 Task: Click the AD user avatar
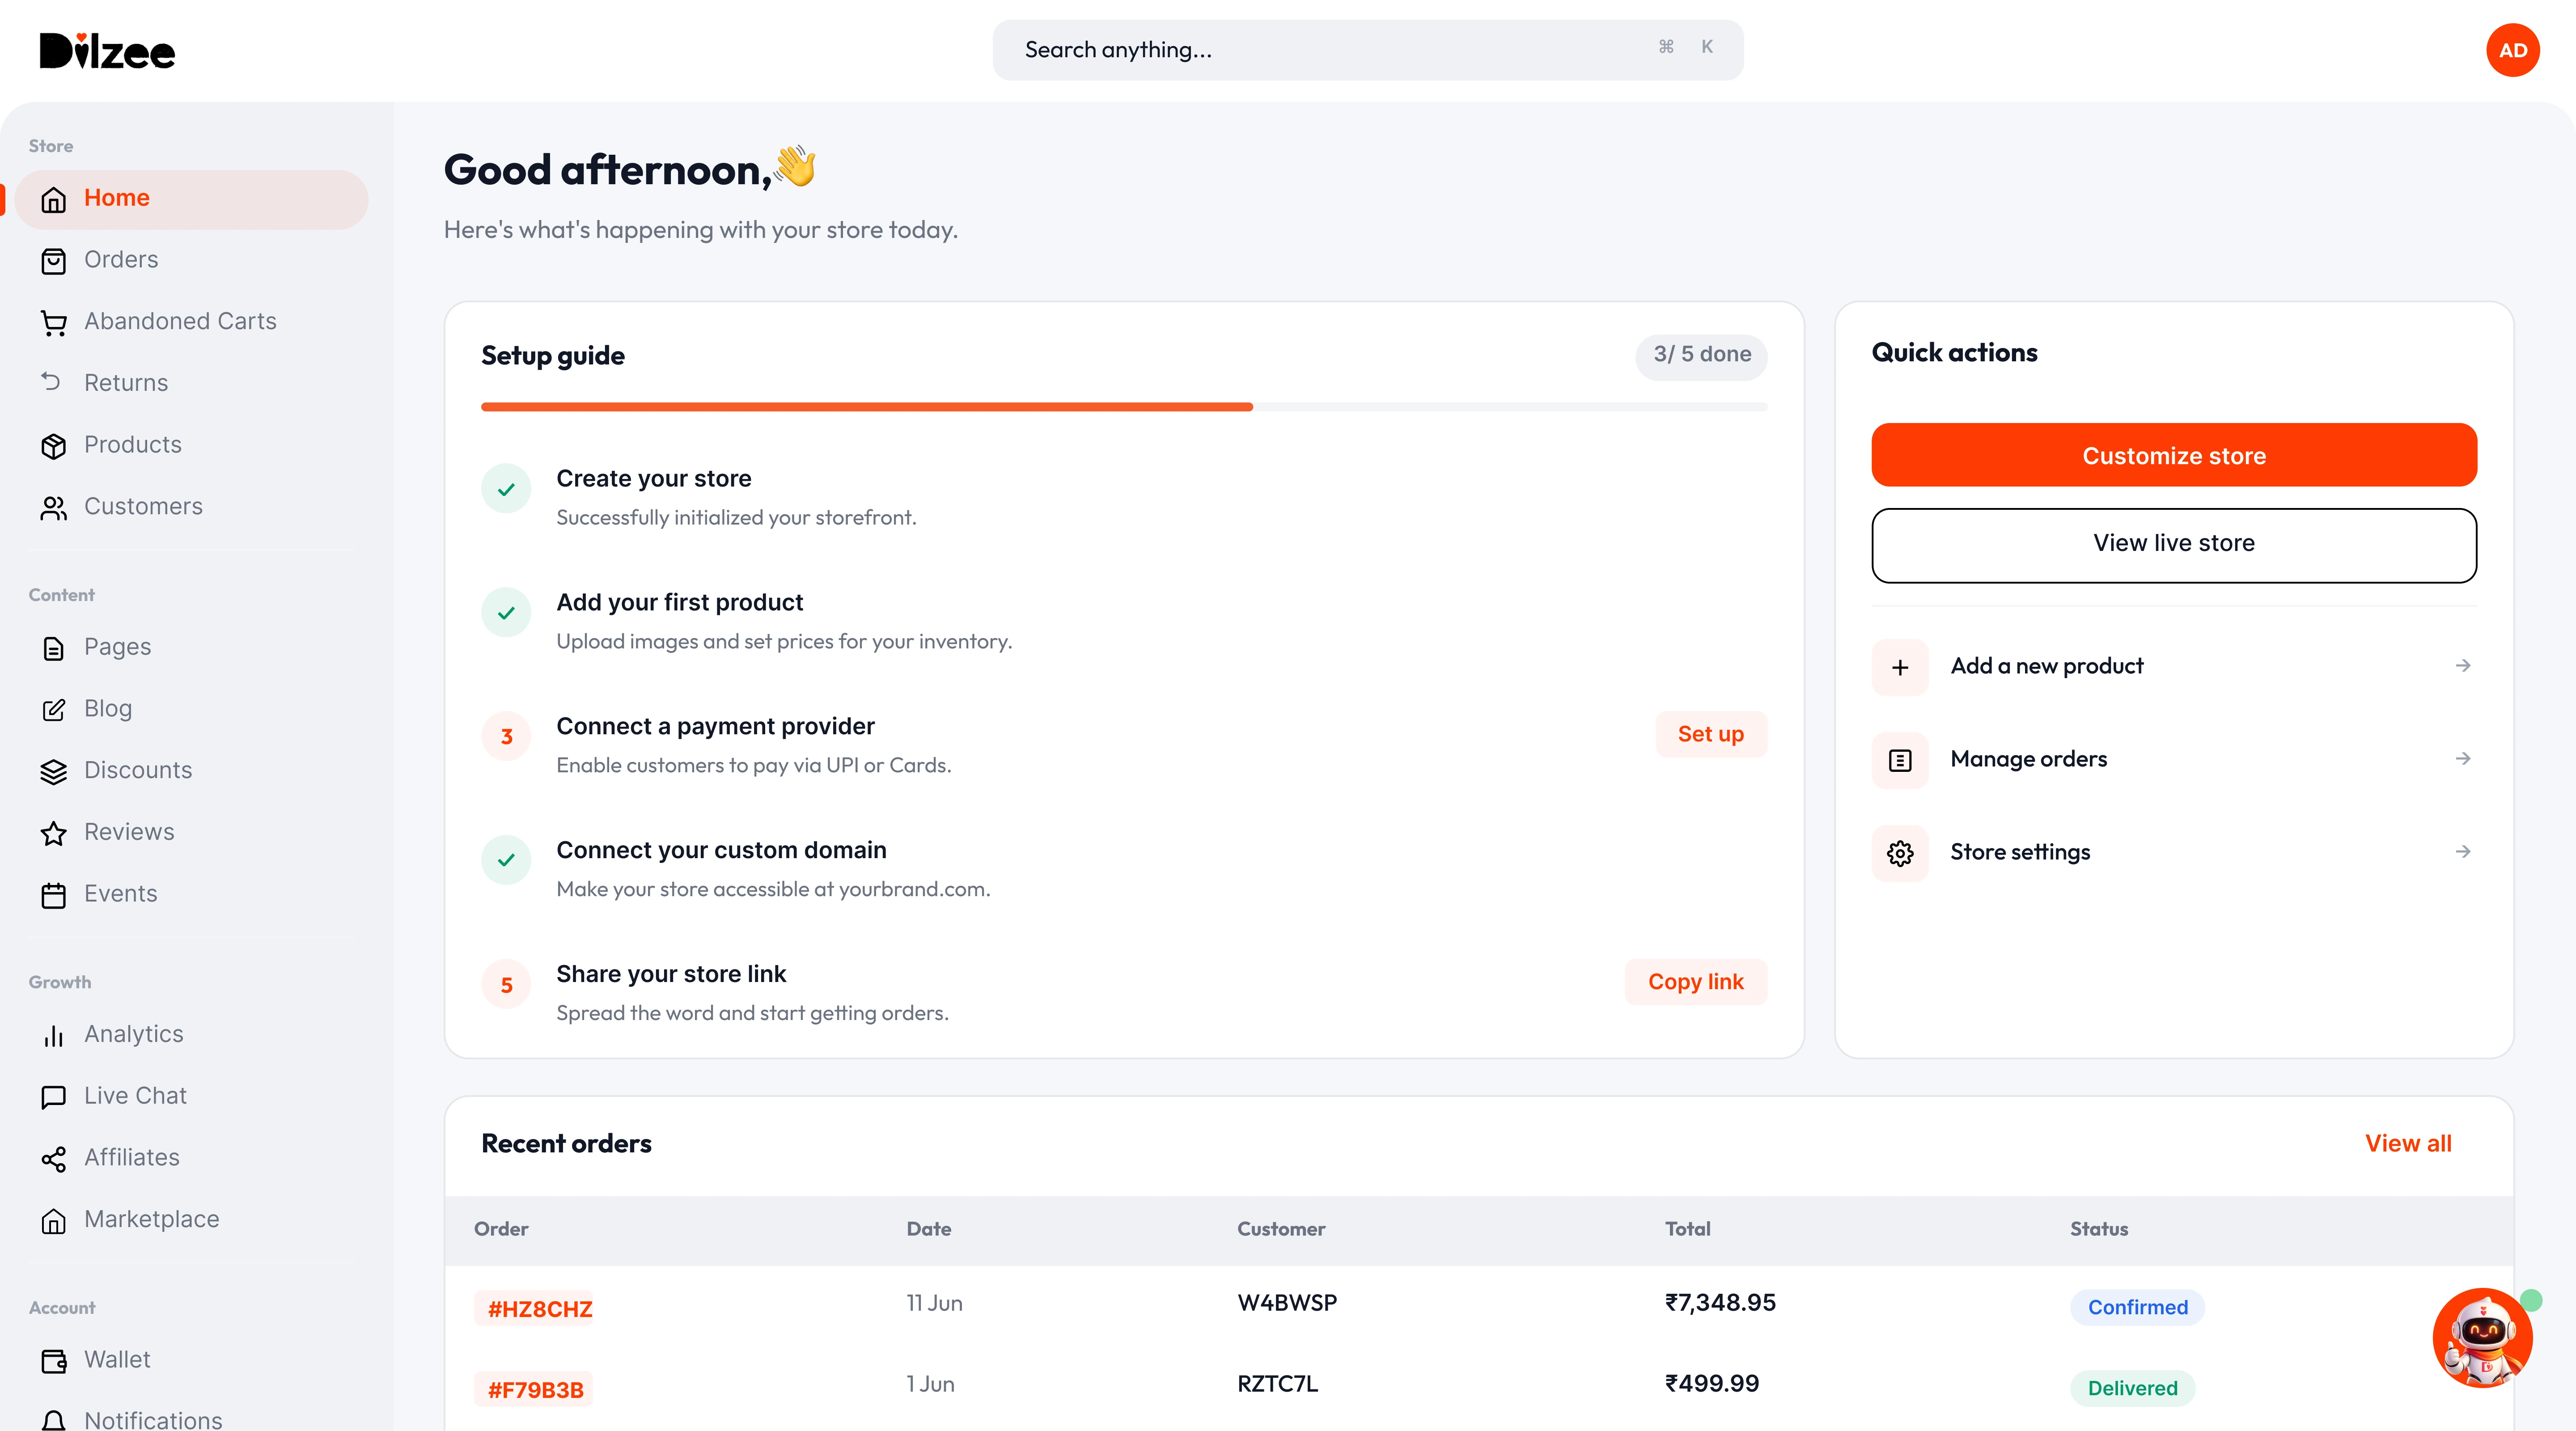click(2512, 50)
